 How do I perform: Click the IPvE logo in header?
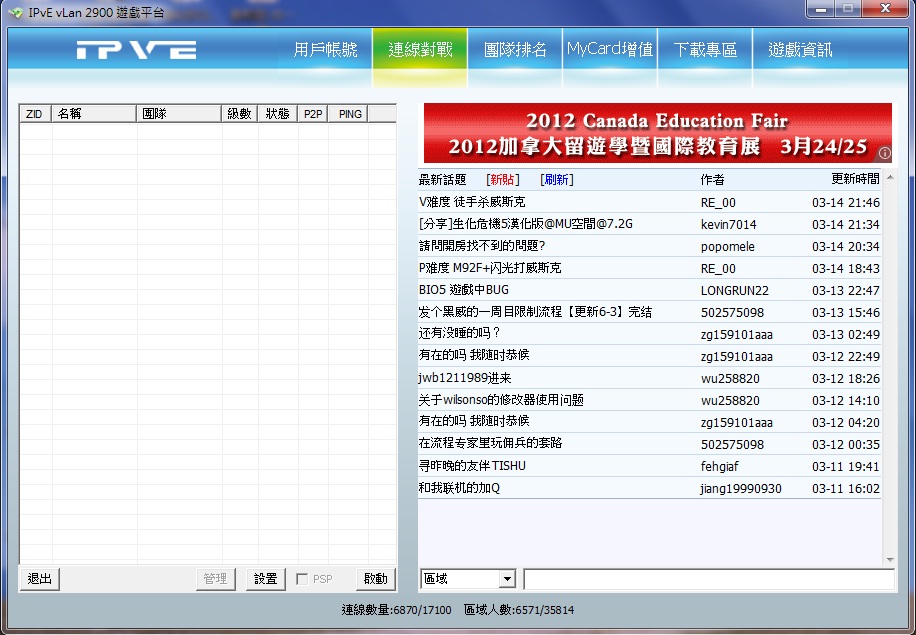(136, 50)
